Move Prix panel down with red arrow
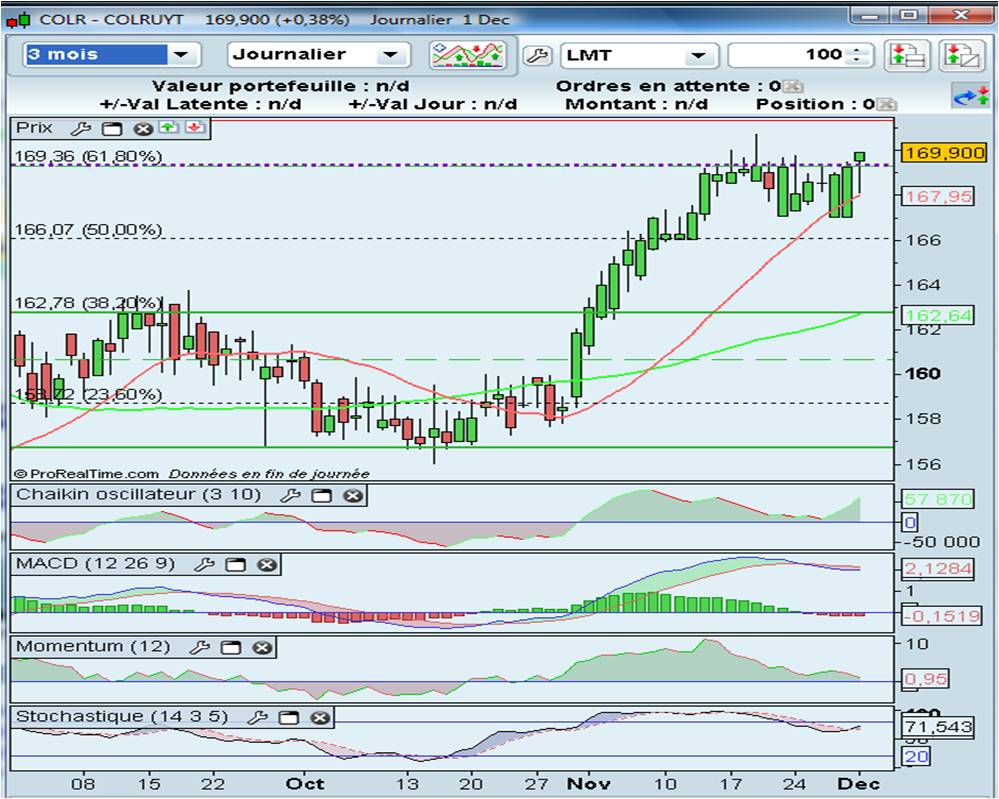999x799 pixels. 195,128
